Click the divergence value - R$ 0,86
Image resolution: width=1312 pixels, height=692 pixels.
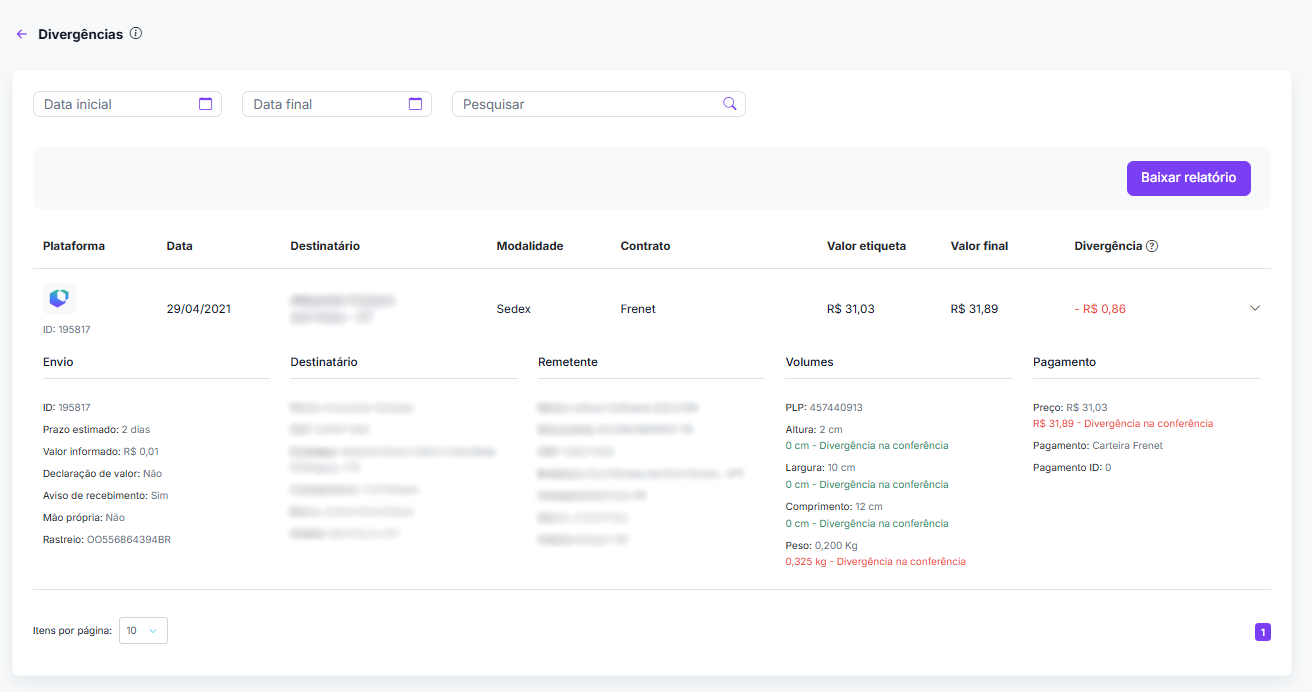coord(1100,309)
